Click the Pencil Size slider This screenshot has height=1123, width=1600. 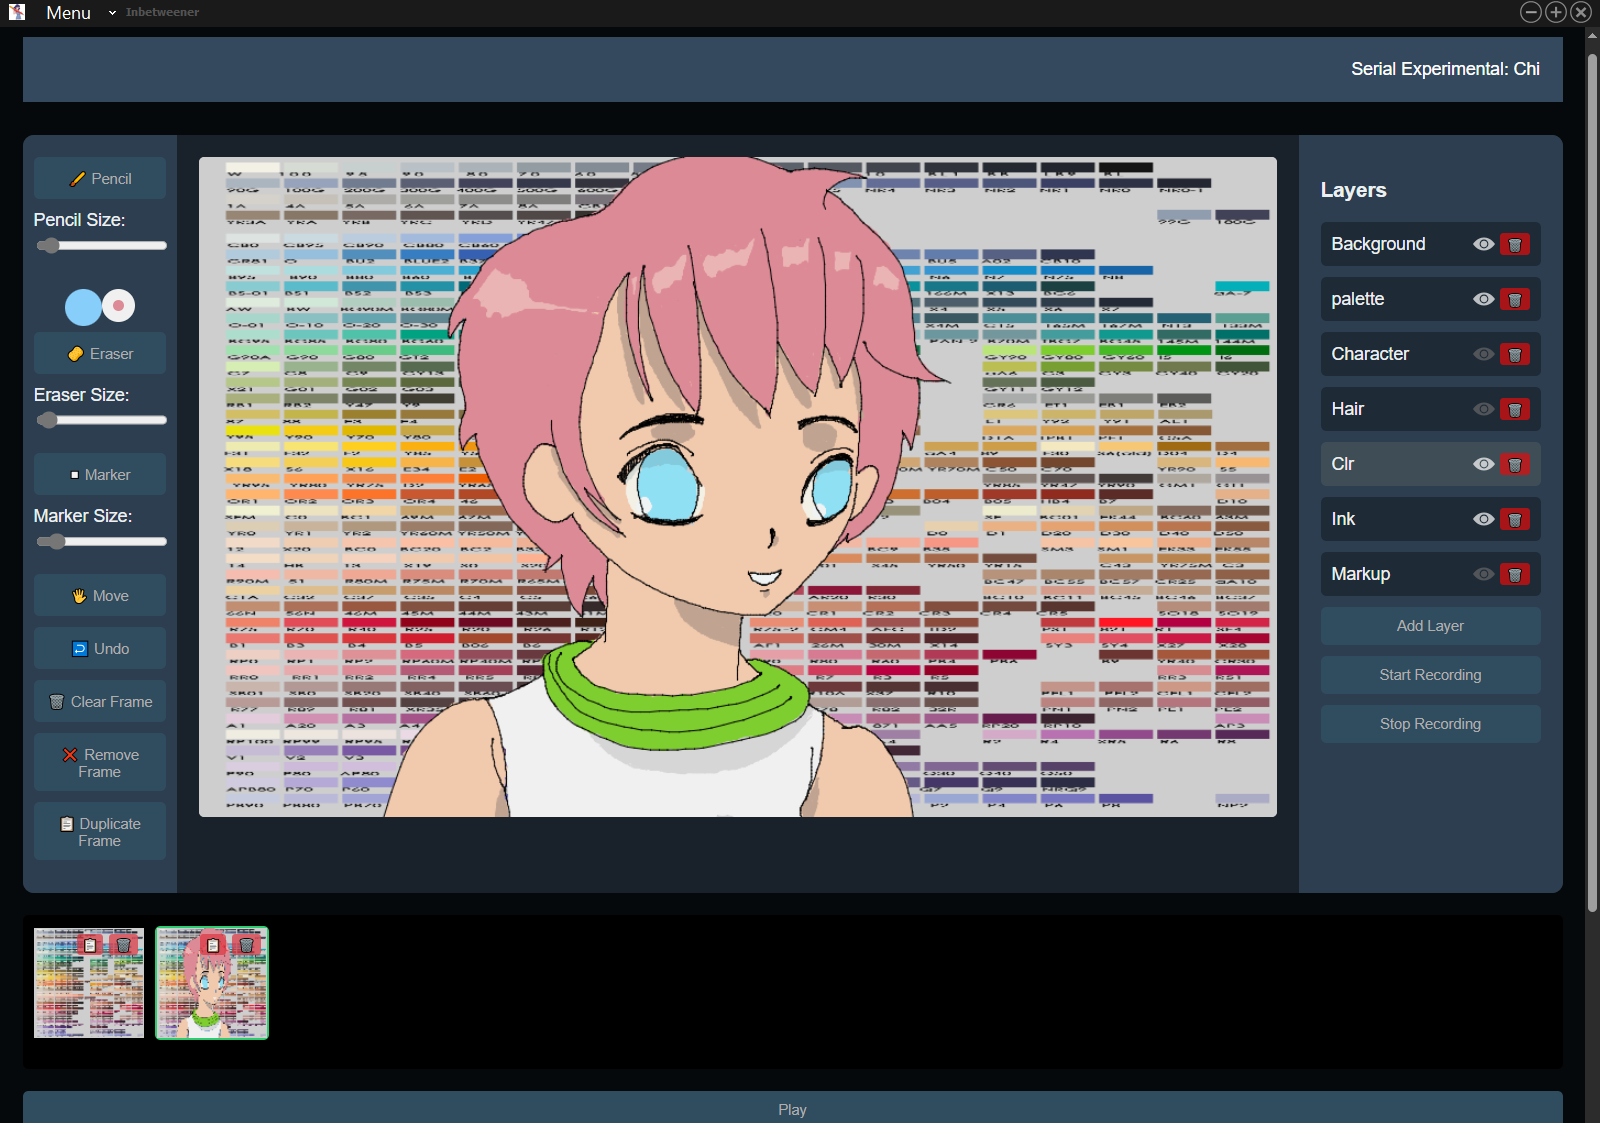(101, 246)
